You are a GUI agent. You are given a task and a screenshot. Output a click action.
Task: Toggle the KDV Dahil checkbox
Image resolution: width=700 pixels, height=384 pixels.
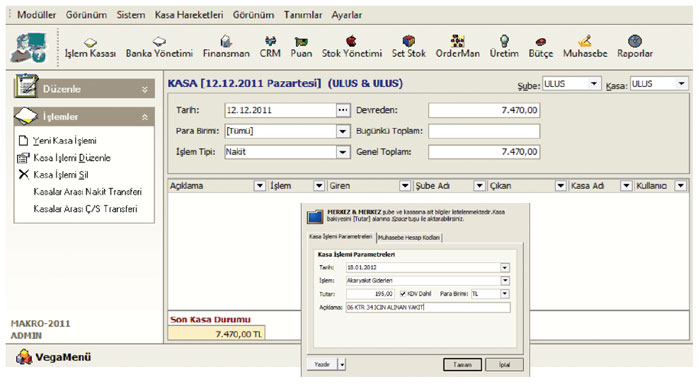[403, 294]
